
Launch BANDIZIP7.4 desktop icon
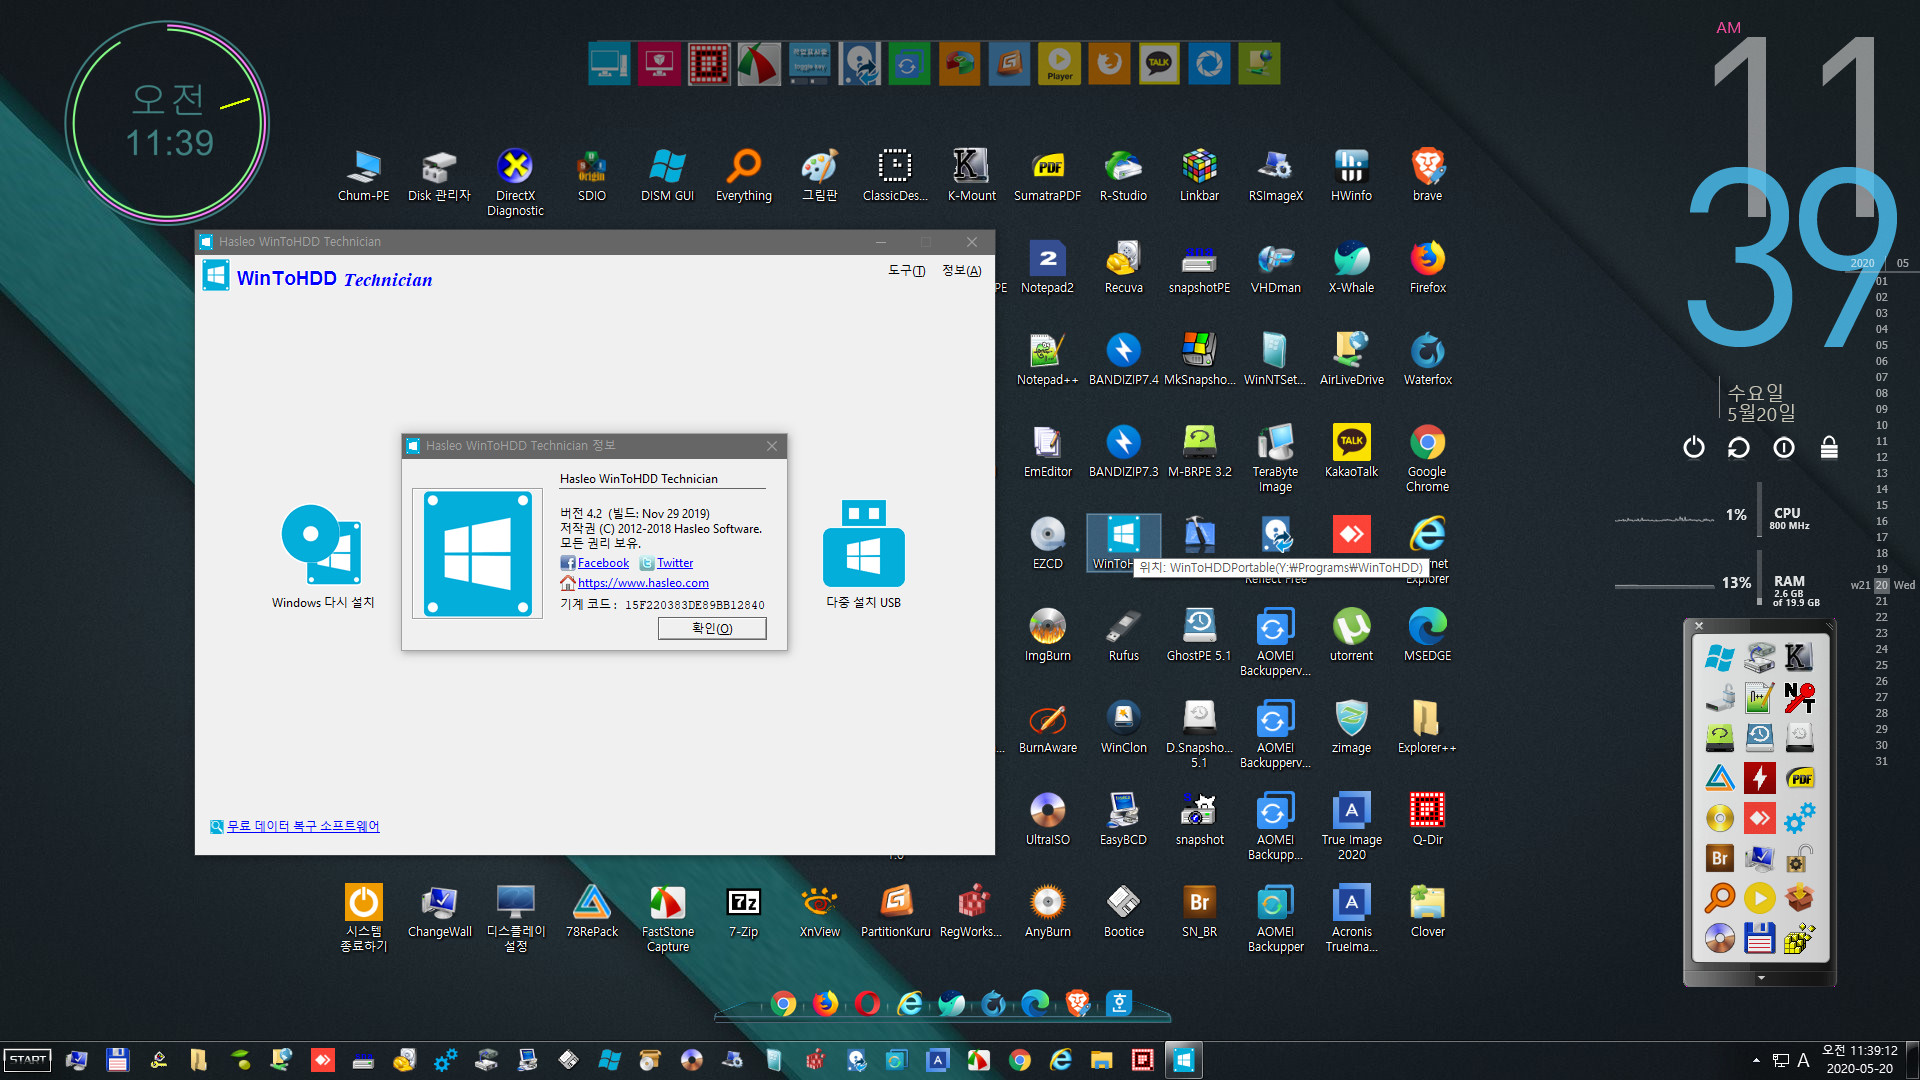[1123, 359]
